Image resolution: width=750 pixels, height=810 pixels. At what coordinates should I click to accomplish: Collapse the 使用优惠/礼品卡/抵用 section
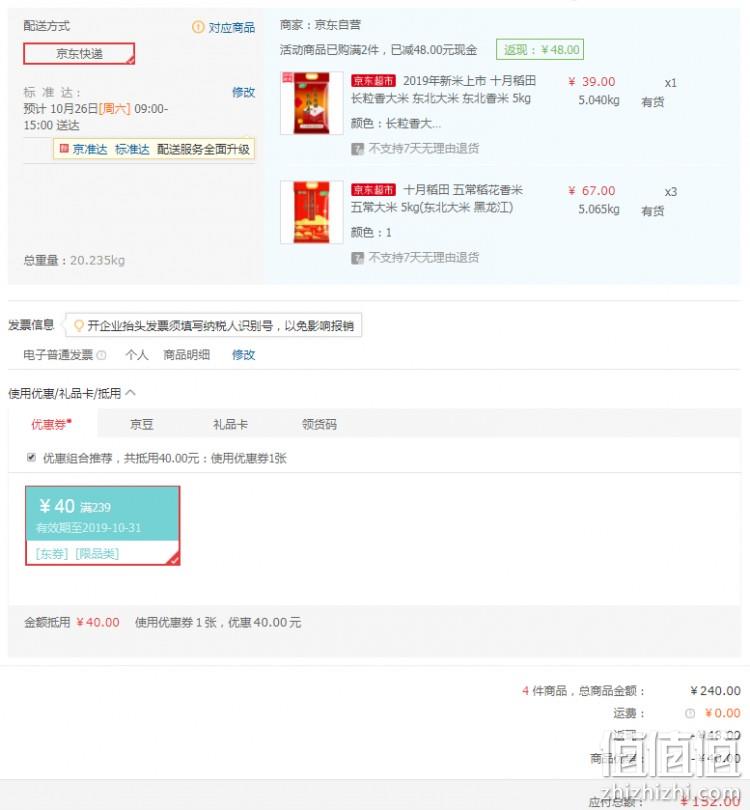point(131,393)
